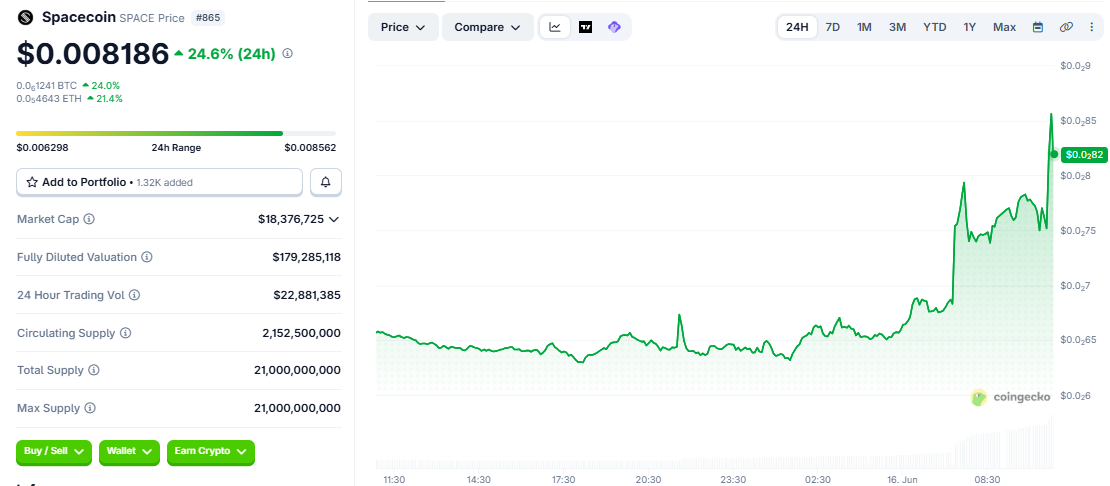Open the Buy / Sell dropdown

point(54,451)
